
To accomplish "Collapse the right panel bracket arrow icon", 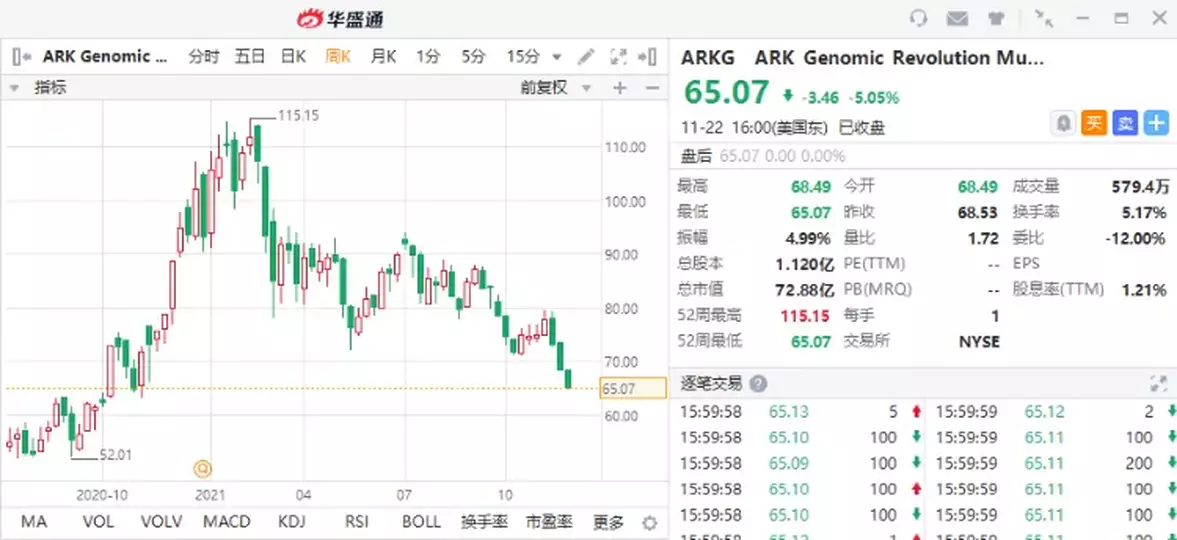I will [x=648, y=56].
